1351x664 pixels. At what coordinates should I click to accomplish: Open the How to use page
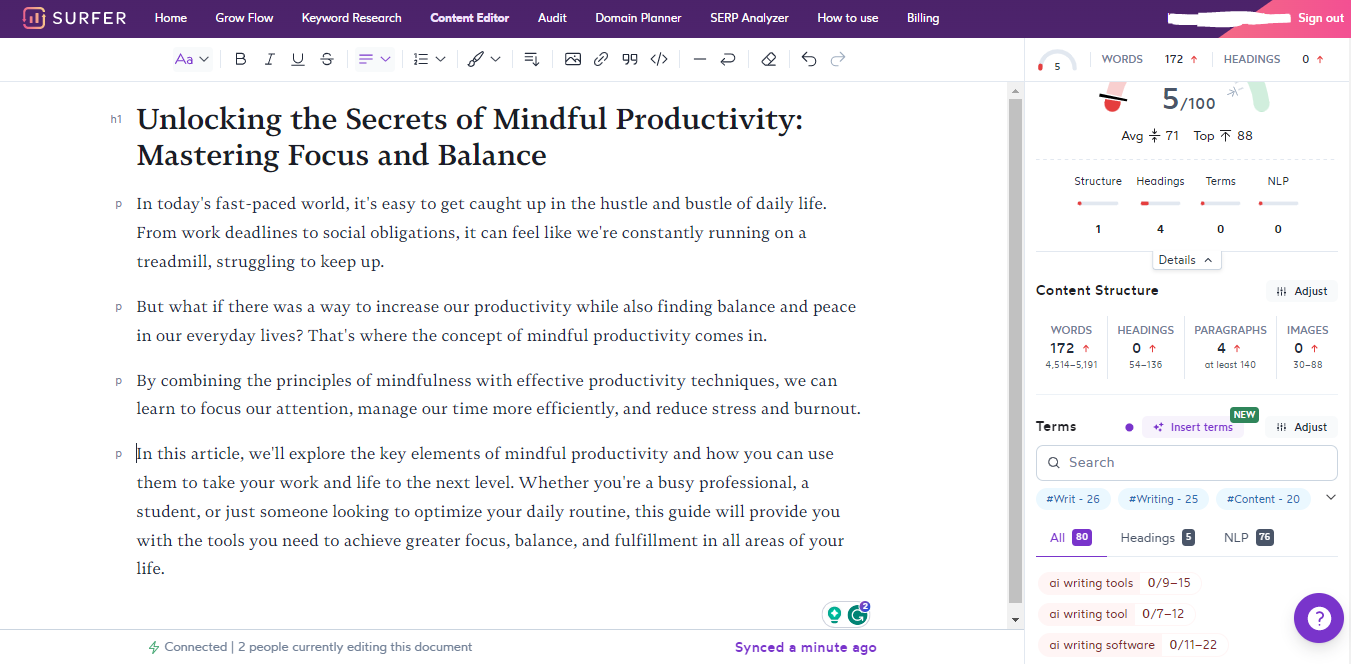click(848, 18)
